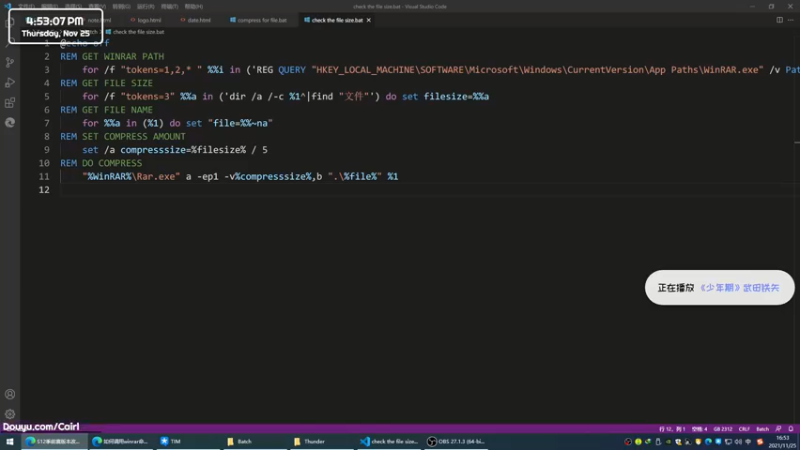Change encoding via GB 2312 status item
800x450 pixels.
coord(723,429)
